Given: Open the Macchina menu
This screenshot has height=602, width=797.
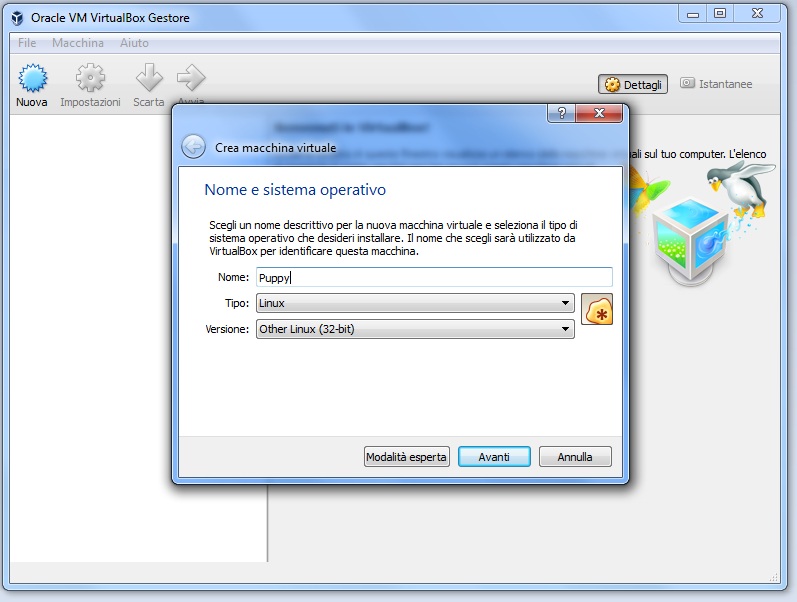Looking at the screenshot, I should coord(78,43).
